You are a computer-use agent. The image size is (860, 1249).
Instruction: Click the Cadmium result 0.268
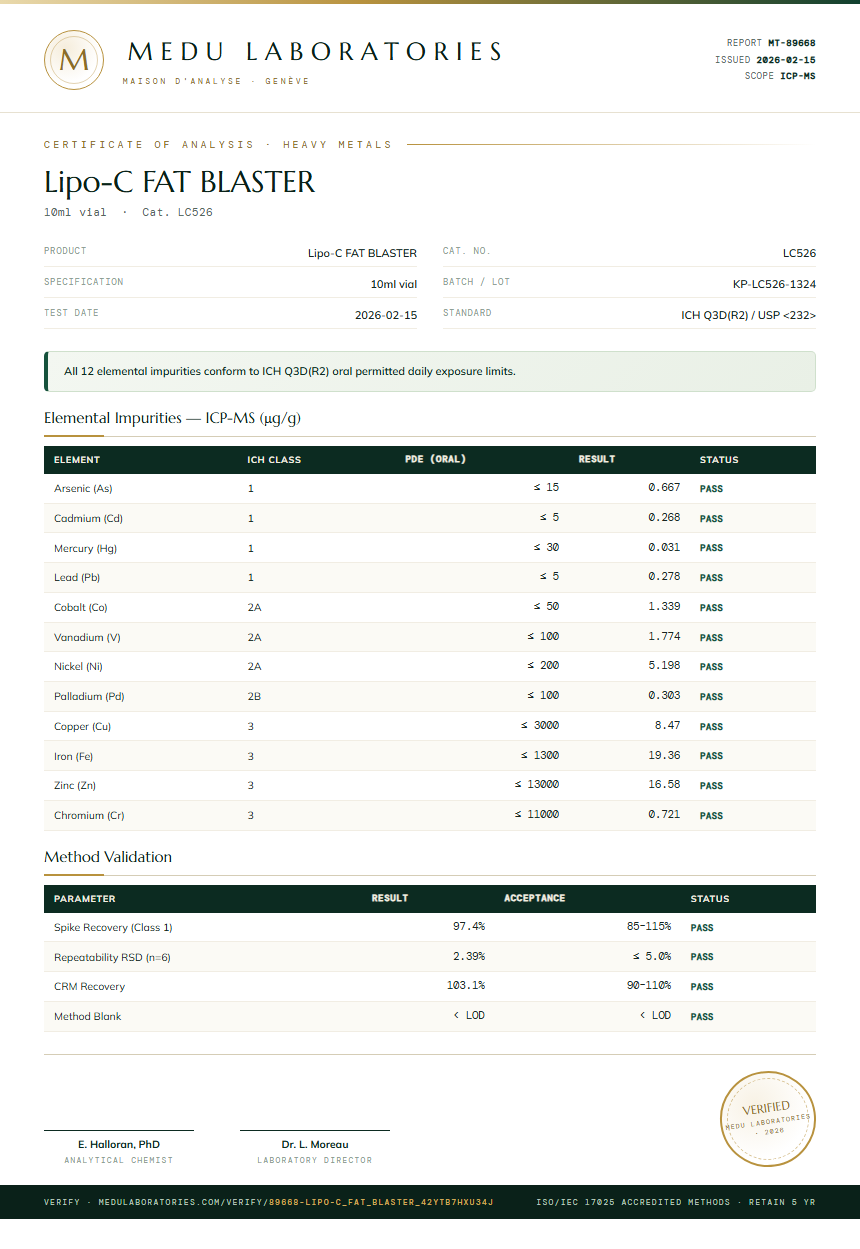coord(664,518)
